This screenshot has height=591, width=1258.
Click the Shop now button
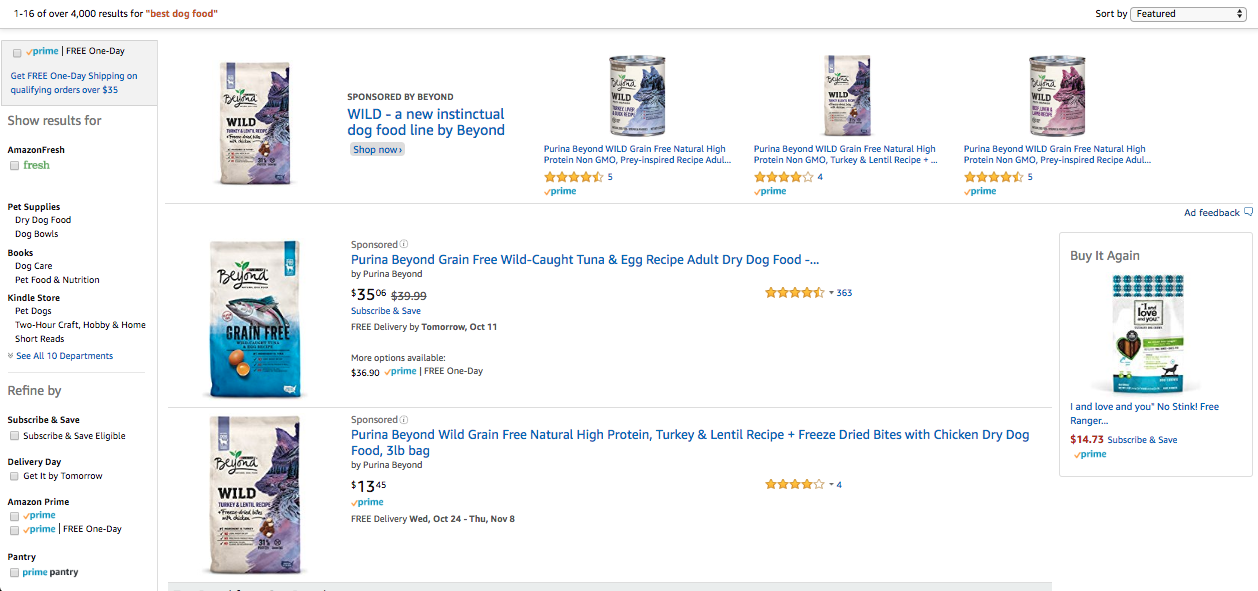point(377,150)
